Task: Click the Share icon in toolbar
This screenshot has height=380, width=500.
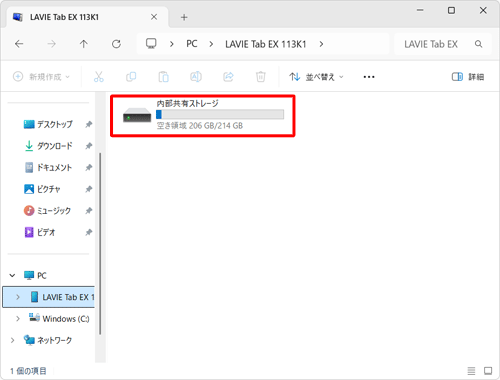Action: [228, 77]
